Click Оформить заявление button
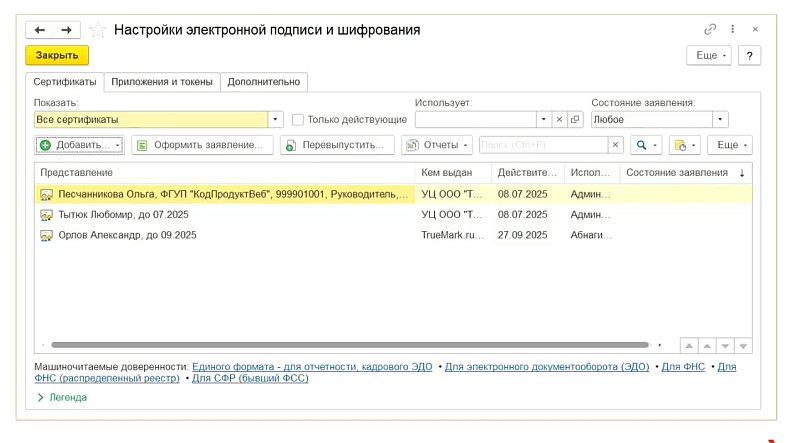Image resolution: width=799 pixels, height=443 pixels. point(202,145)
